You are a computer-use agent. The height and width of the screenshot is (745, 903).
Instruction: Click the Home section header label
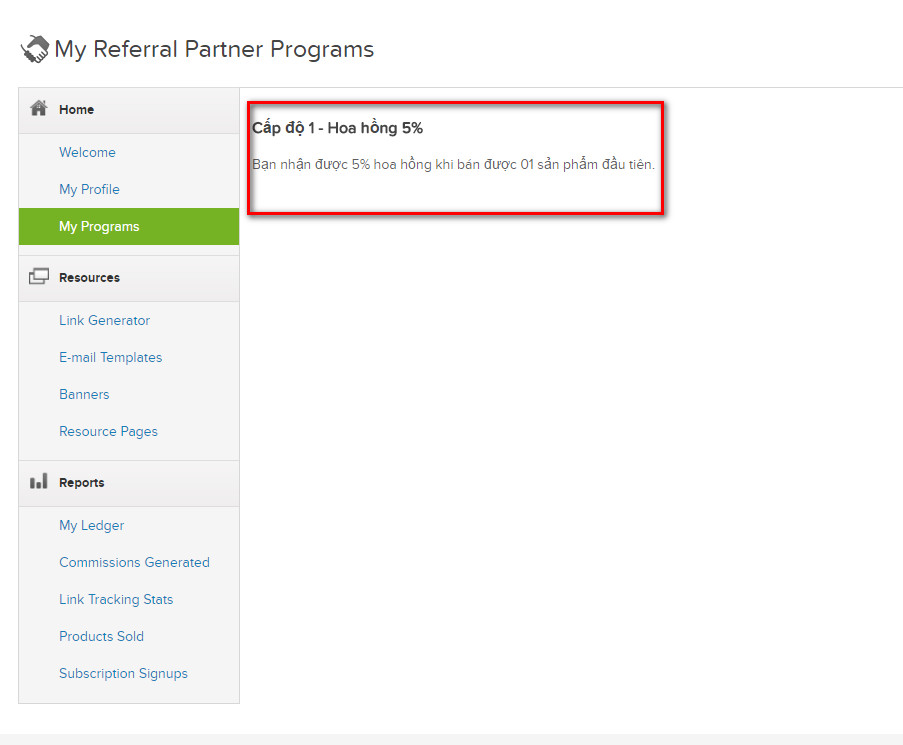coord(76,109)
